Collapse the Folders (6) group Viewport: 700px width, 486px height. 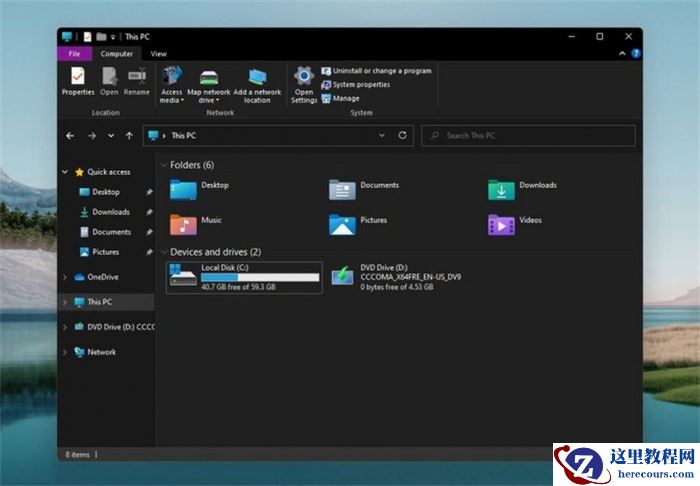tap(164, 165)
